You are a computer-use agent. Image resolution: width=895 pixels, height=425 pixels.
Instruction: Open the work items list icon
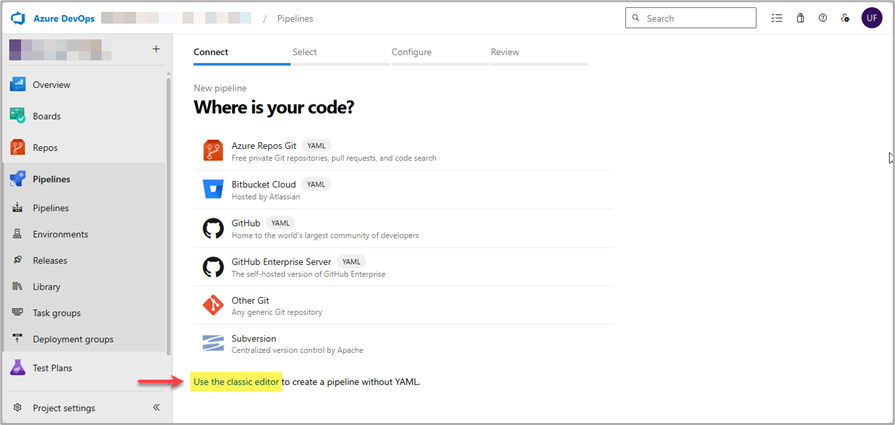pyautogui.click(x=777, y=18)
